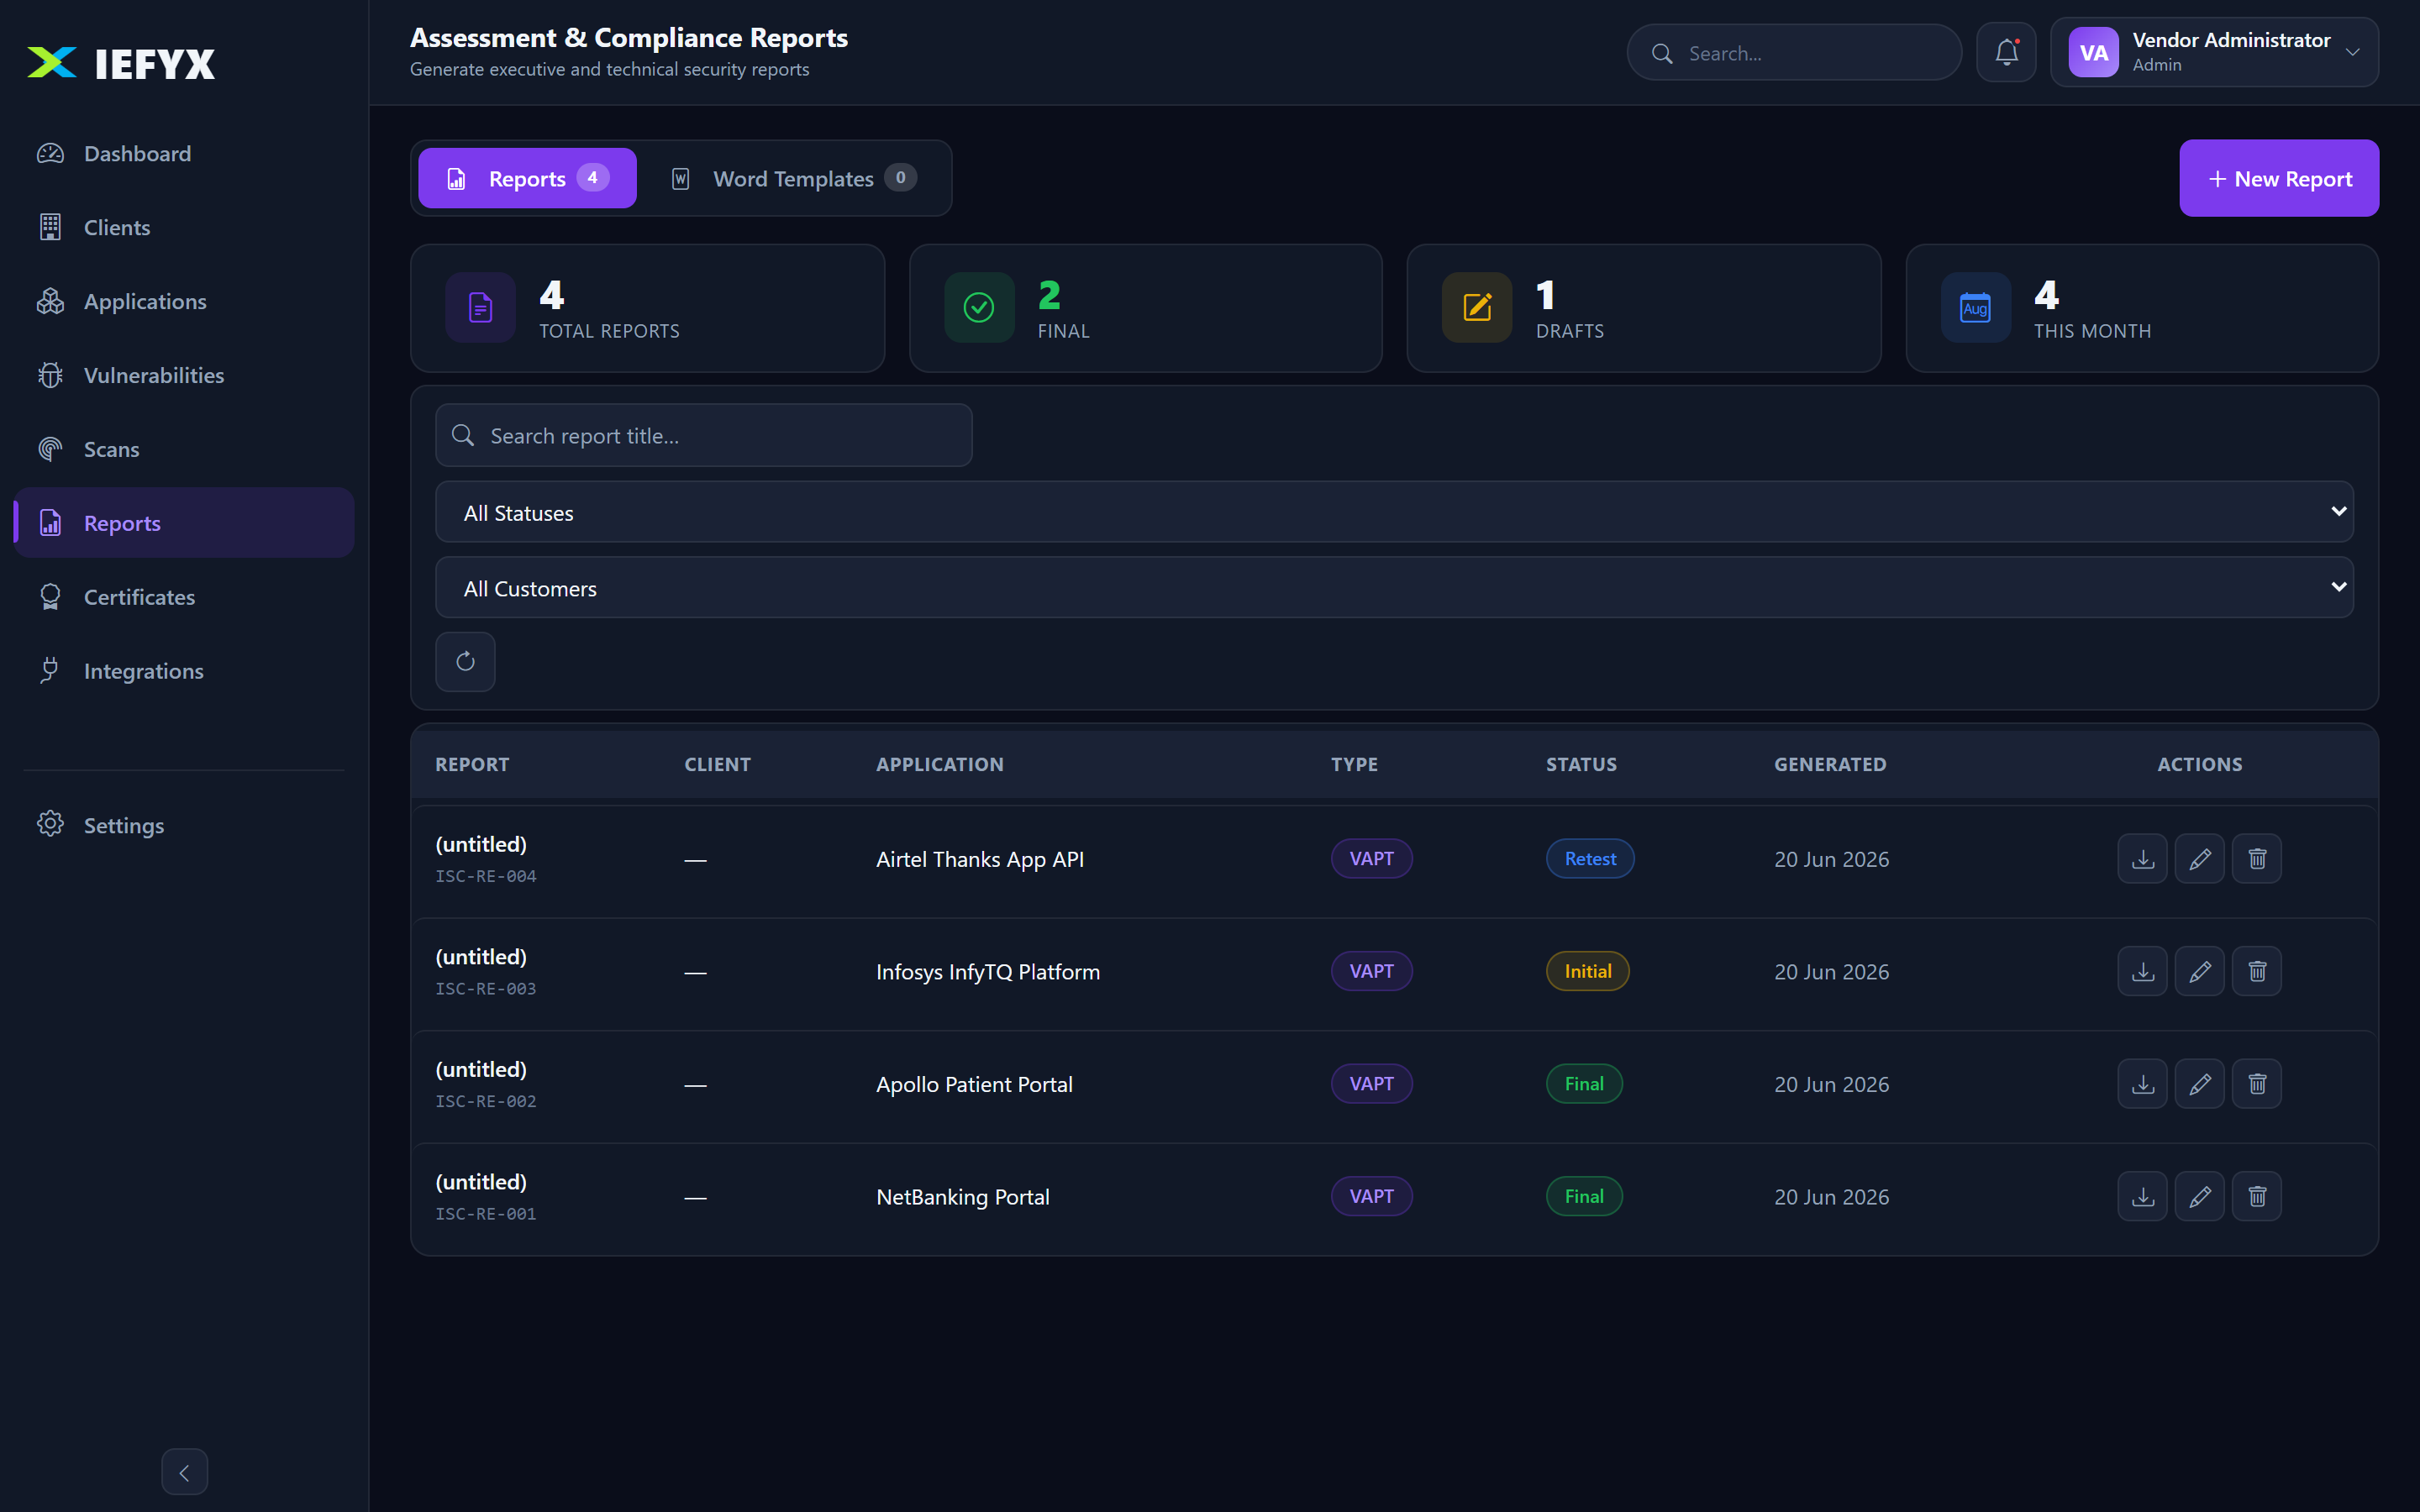
Task: Open Settings in the sidebar
Action: pos(184,825)
